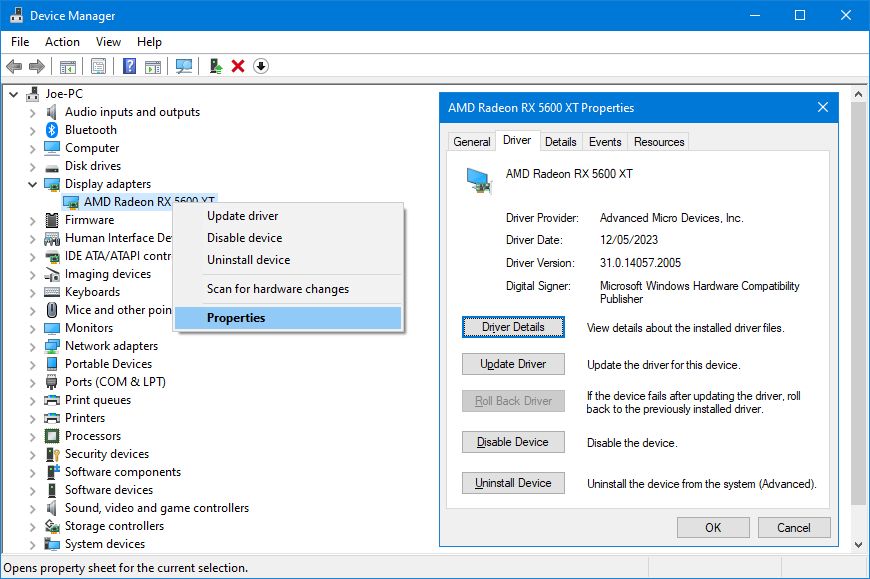
Task: Click the Keyboards category icon
Action: coord(52,292)
